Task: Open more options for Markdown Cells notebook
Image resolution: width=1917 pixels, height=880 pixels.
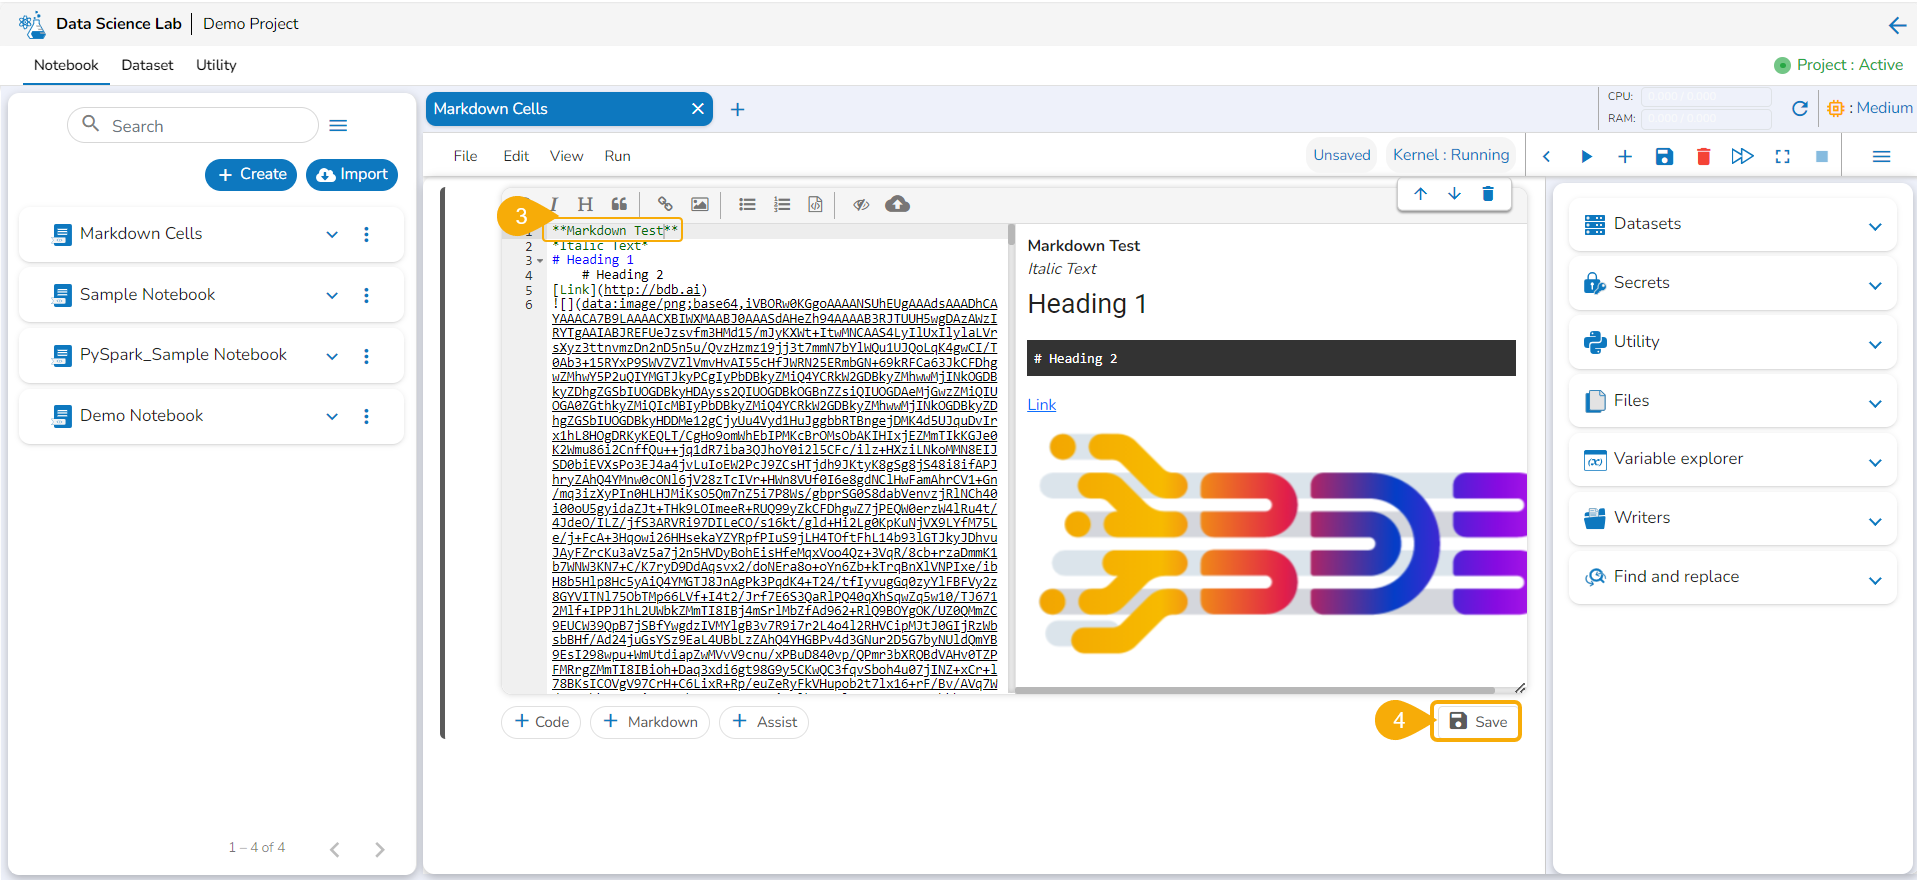Action: point(366,234)
